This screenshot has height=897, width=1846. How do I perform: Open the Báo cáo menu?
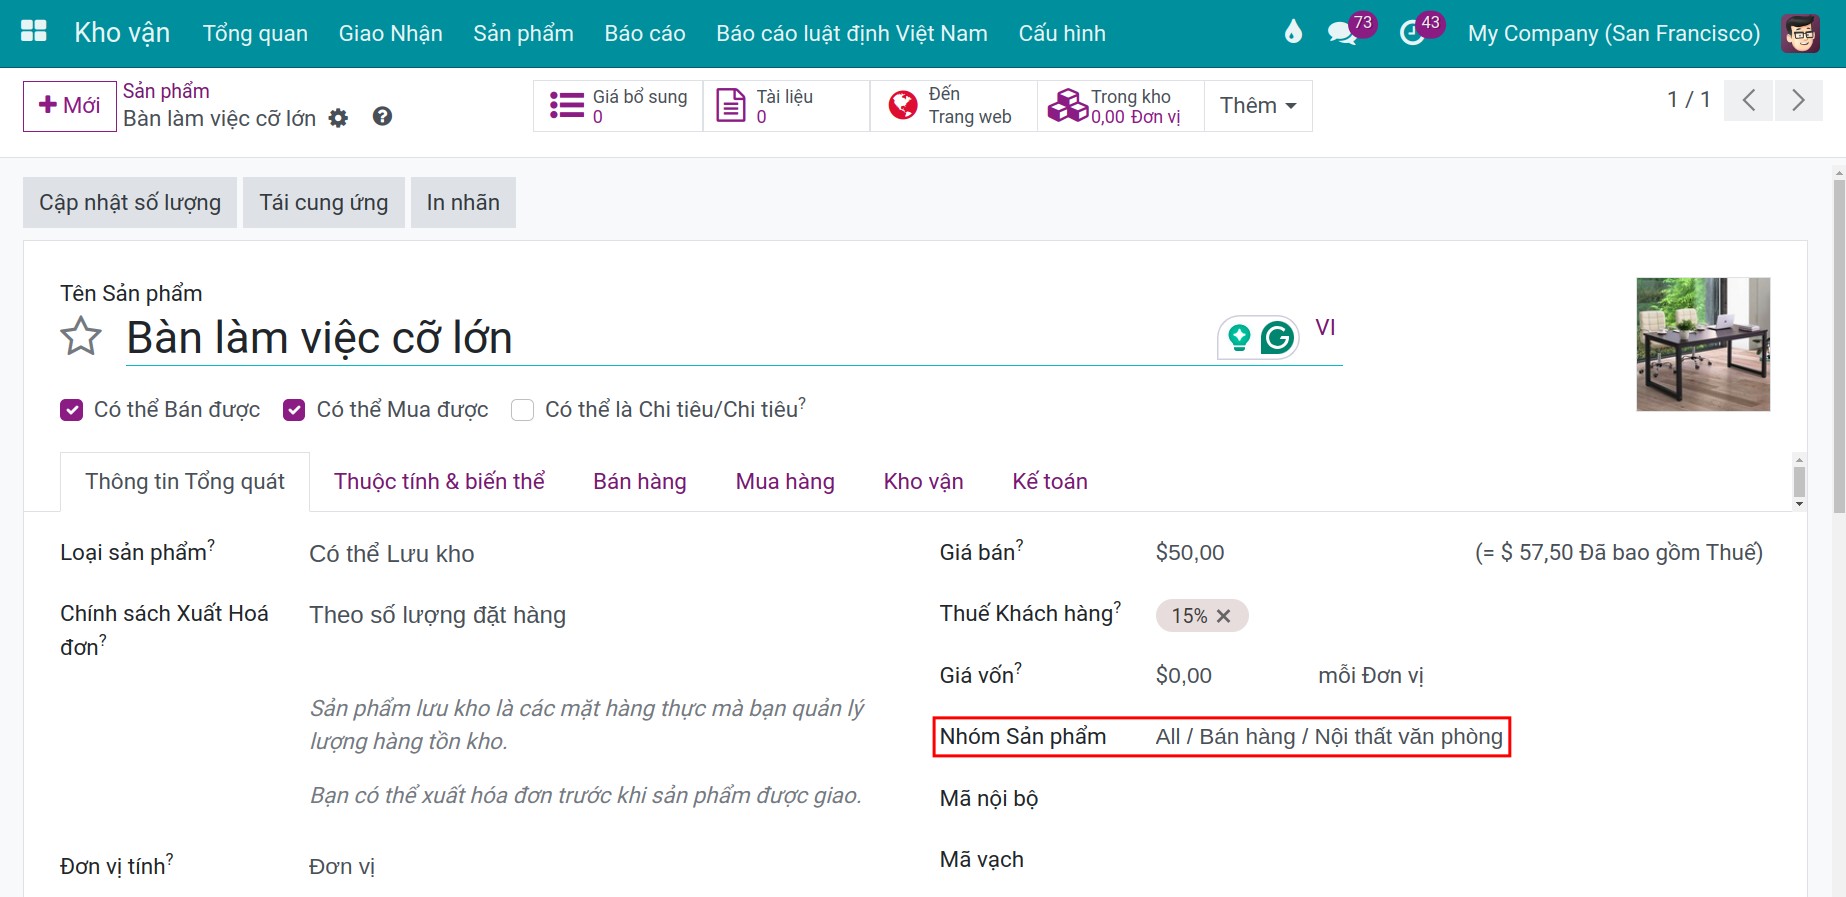[x=645, y=33]
